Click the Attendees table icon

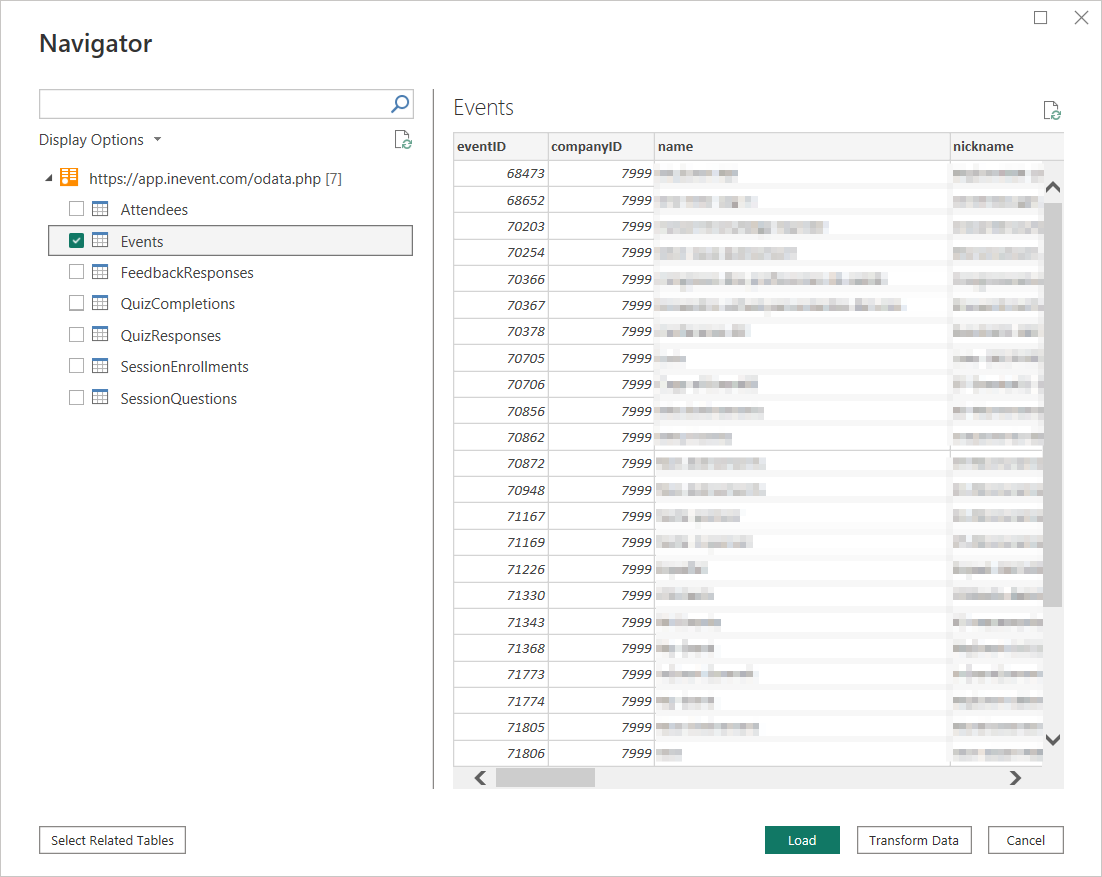100,209
